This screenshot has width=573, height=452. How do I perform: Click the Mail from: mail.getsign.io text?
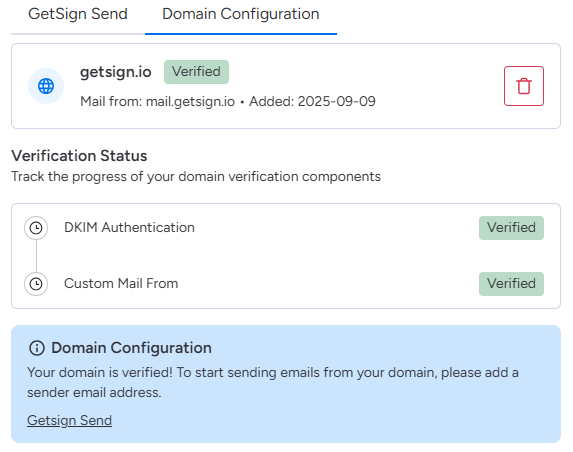click(x=158, y=101)
